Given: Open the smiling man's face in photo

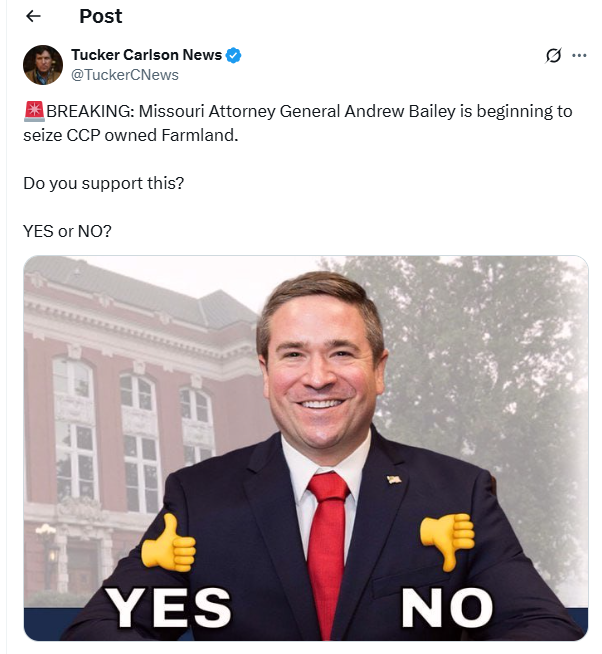Looking at the screenshot, I should pos(321,367).
